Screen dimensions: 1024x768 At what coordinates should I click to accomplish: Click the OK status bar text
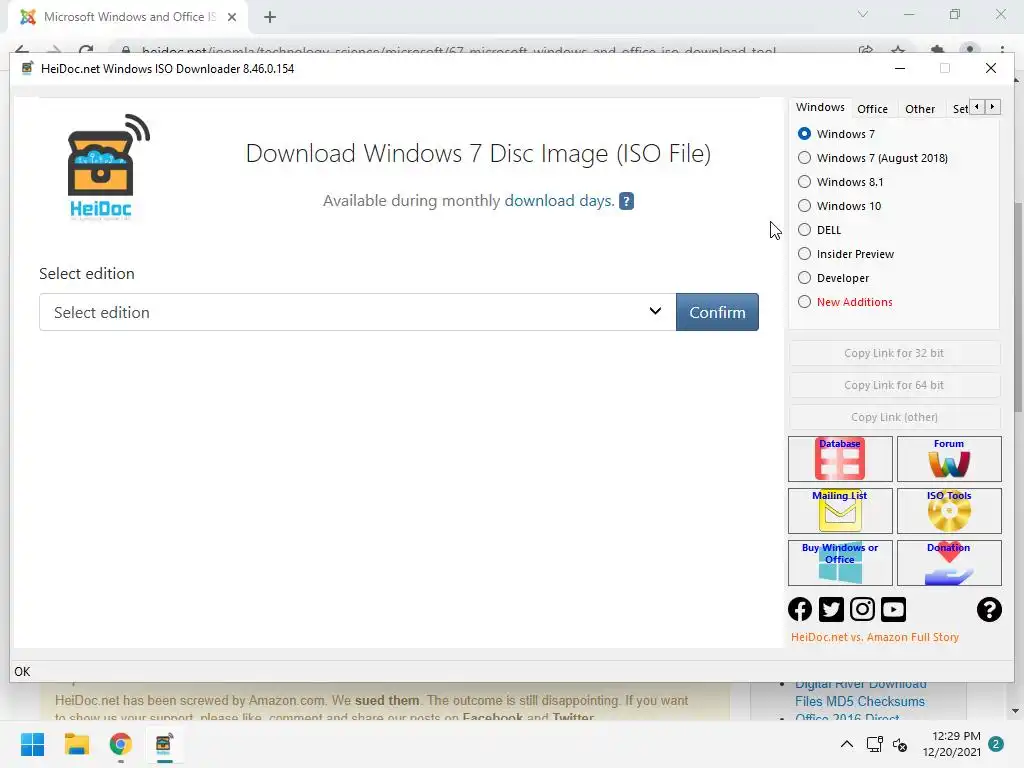point(22,672)
